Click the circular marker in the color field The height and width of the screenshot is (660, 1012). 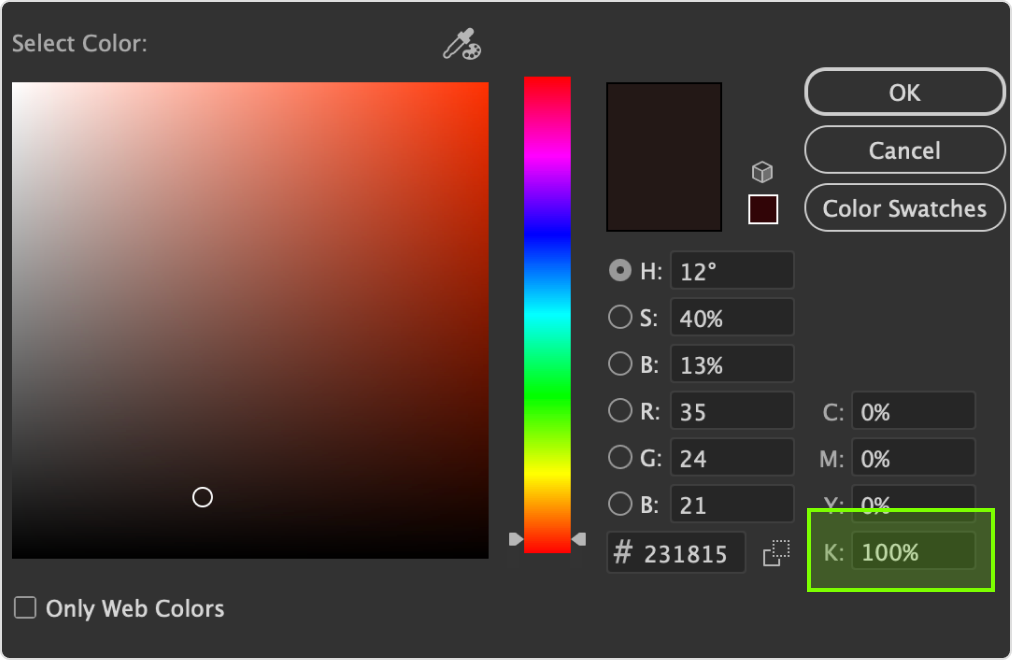pos(203,497)
